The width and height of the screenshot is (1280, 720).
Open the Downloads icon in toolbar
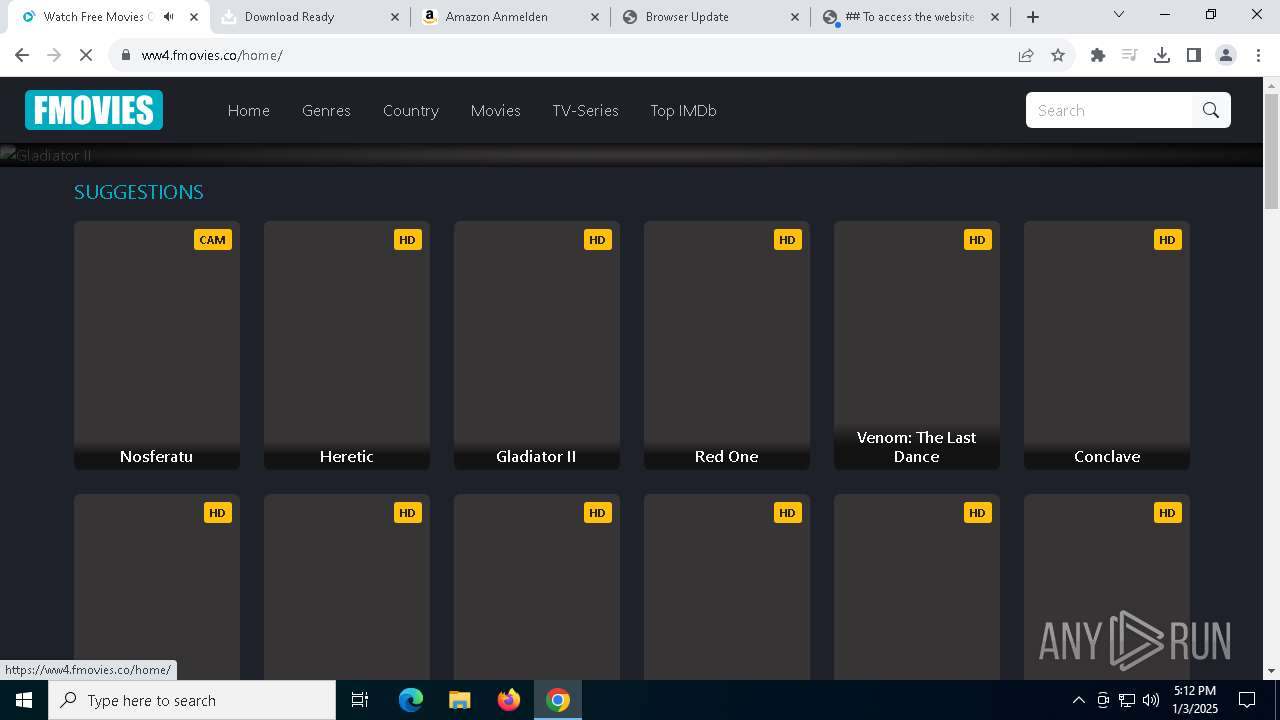pos(1162,55)
